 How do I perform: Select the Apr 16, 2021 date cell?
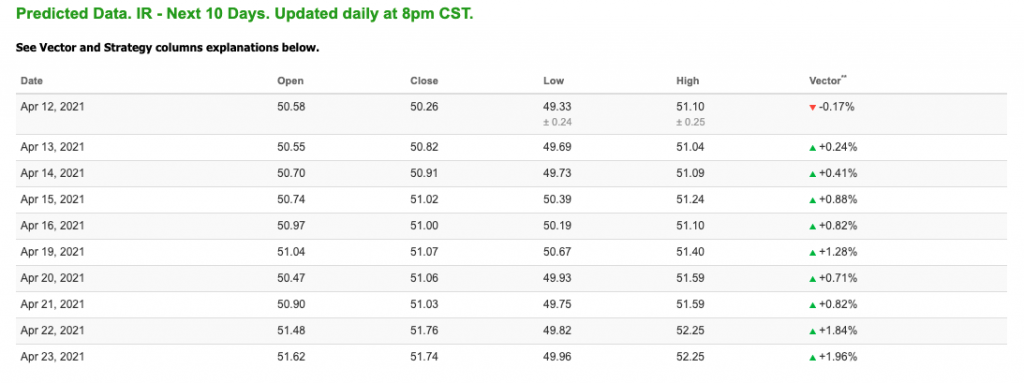pos(52,225)
